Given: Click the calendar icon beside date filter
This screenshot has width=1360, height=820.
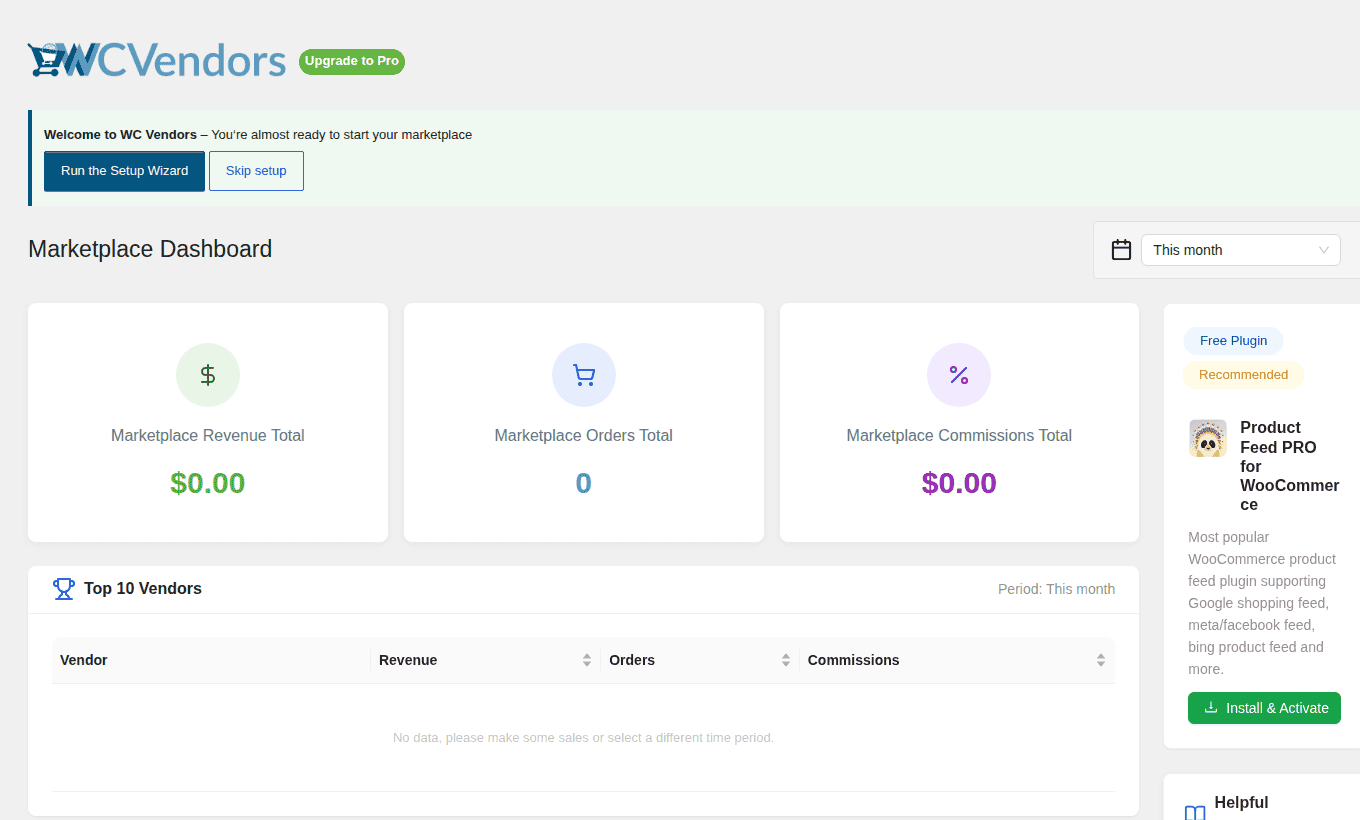Looking at the screenshot, I should pyautogui.click(x=1122, y=250).
